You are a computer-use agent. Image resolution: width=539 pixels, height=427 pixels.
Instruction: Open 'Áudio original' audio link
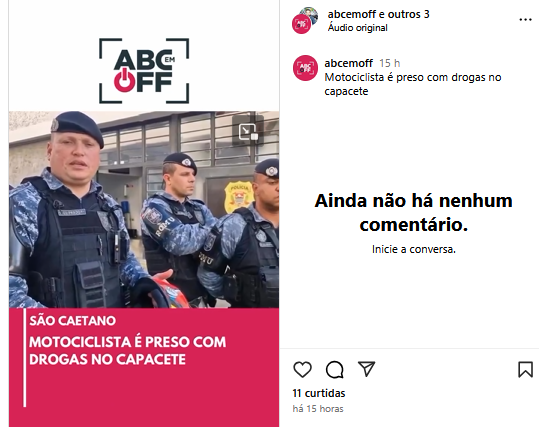tap(358, 28)
